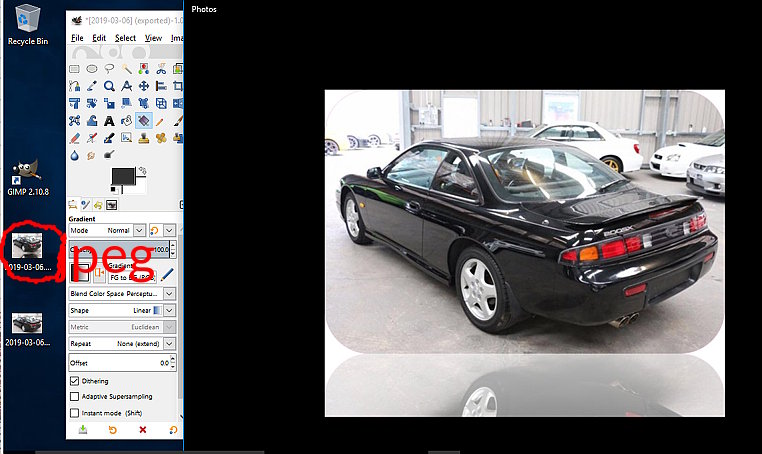
Task: Toggle the Dithering checkbox
Action: pos(74,381)
